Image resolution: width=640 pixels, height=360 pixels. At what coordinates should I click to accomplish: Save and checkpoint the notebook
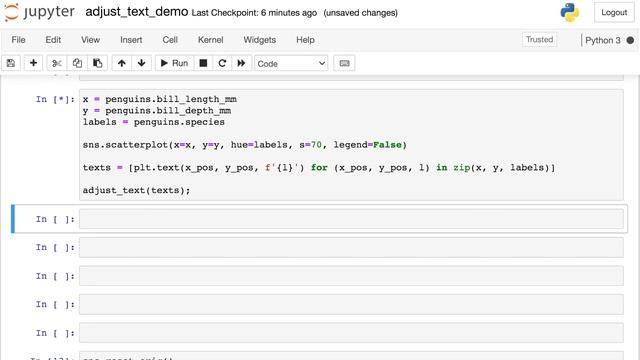pos(11,63)
